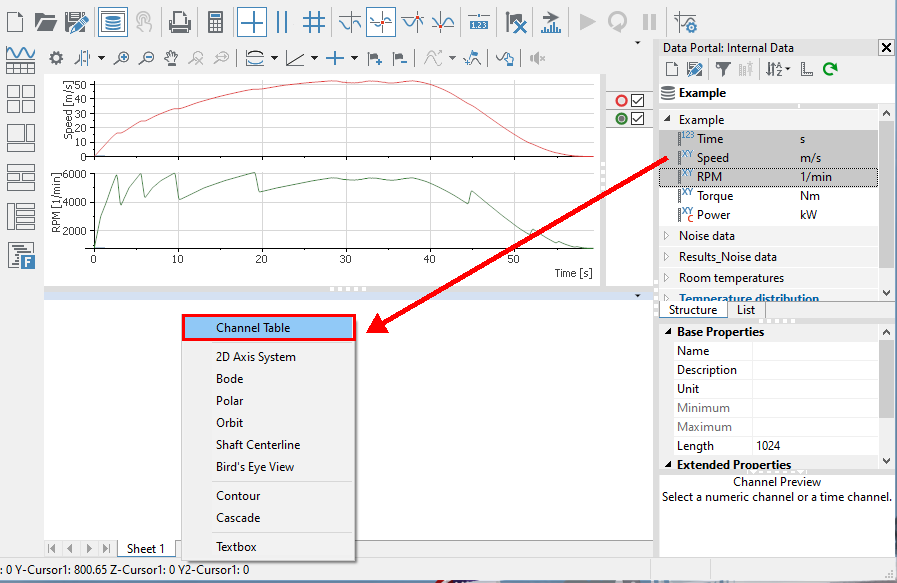Expand the Noise data group
Image resolution: width=897 pixels, height=583 pixels.
668,236
